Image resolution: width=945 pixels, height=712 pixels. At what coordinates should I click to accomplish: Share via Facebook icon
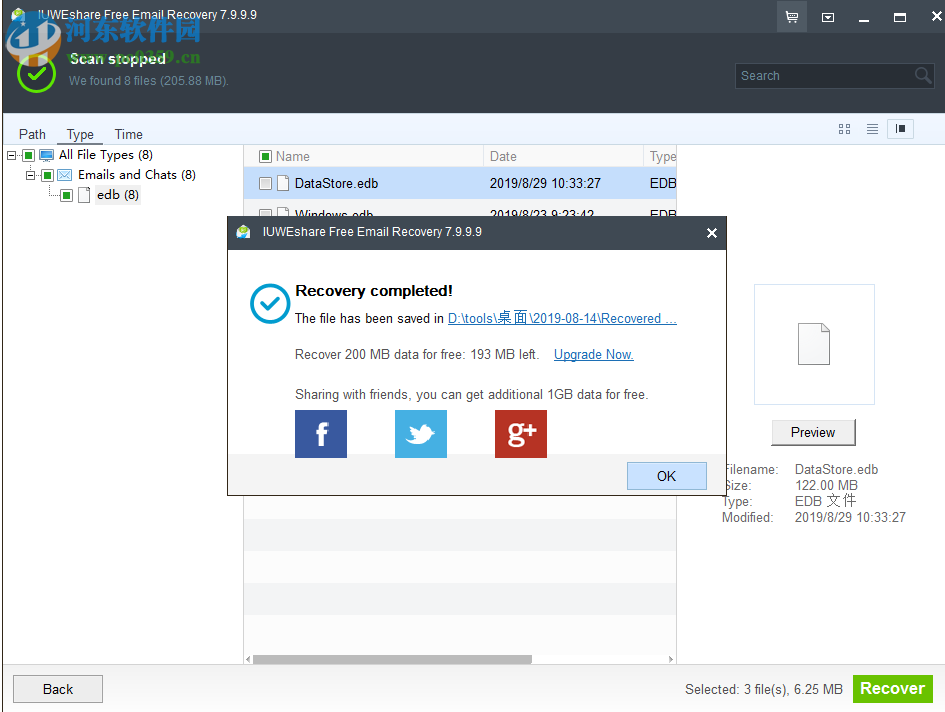320,434
